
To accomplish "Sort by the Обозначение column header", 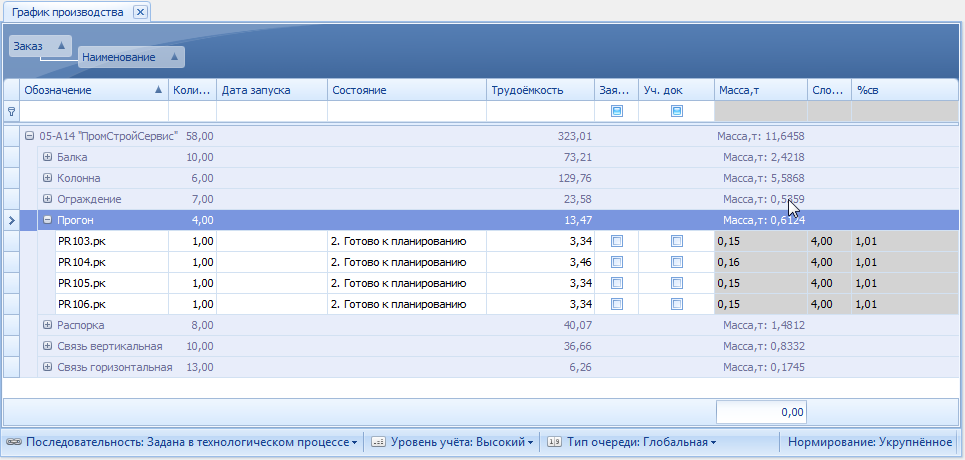I will (x=94, y=90).
